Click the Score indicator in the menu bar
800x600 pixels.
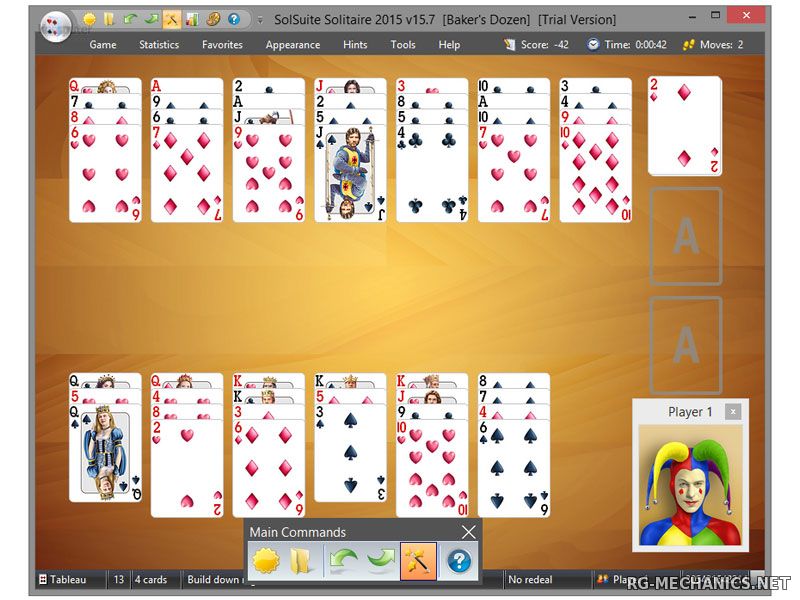pos(536,45)
